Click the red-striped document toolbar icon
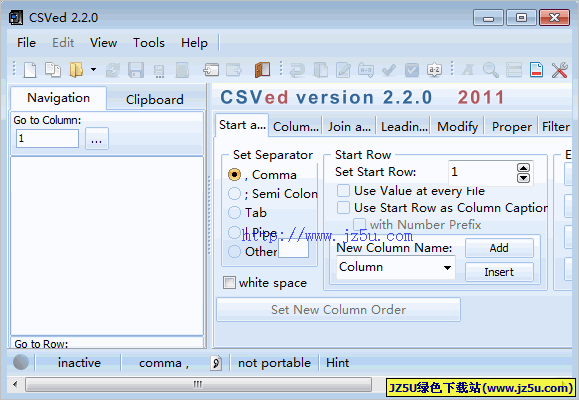This screenshot has width=579, height=400. [536, 69]
